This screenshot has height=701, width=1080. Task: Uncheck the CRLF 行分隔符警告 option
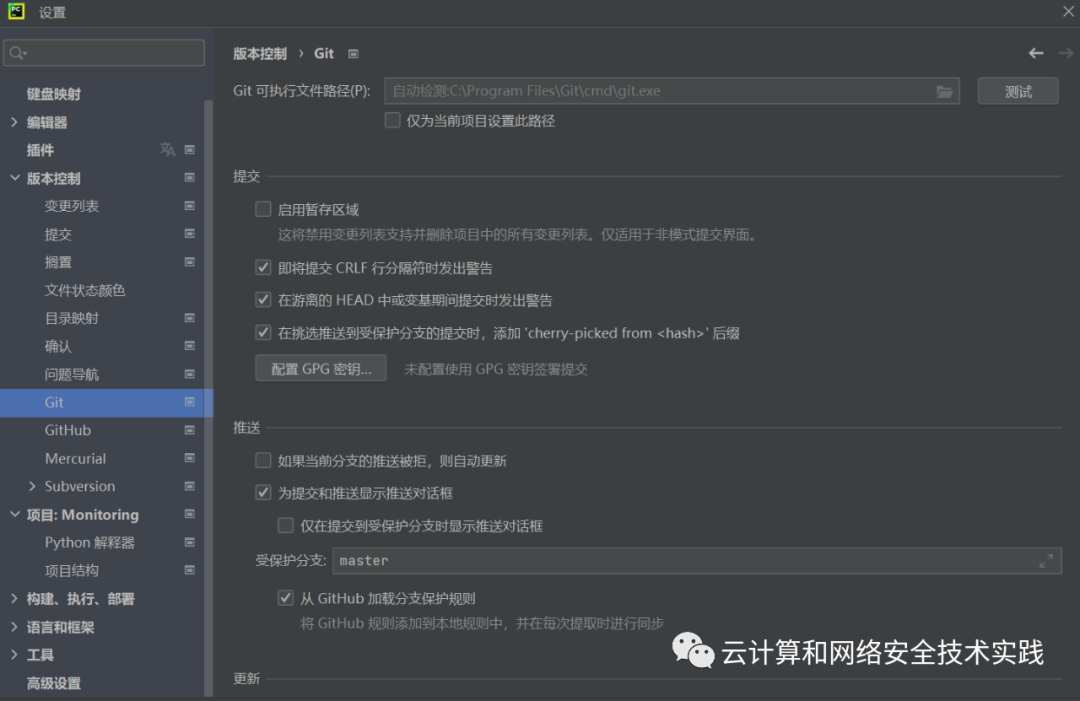pyautogui.click(x=263, y=268)
